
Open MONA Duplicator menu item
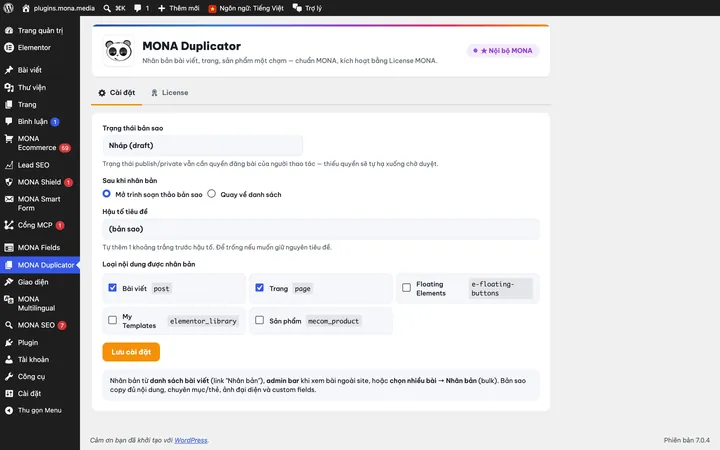click(x=40, y=265)
